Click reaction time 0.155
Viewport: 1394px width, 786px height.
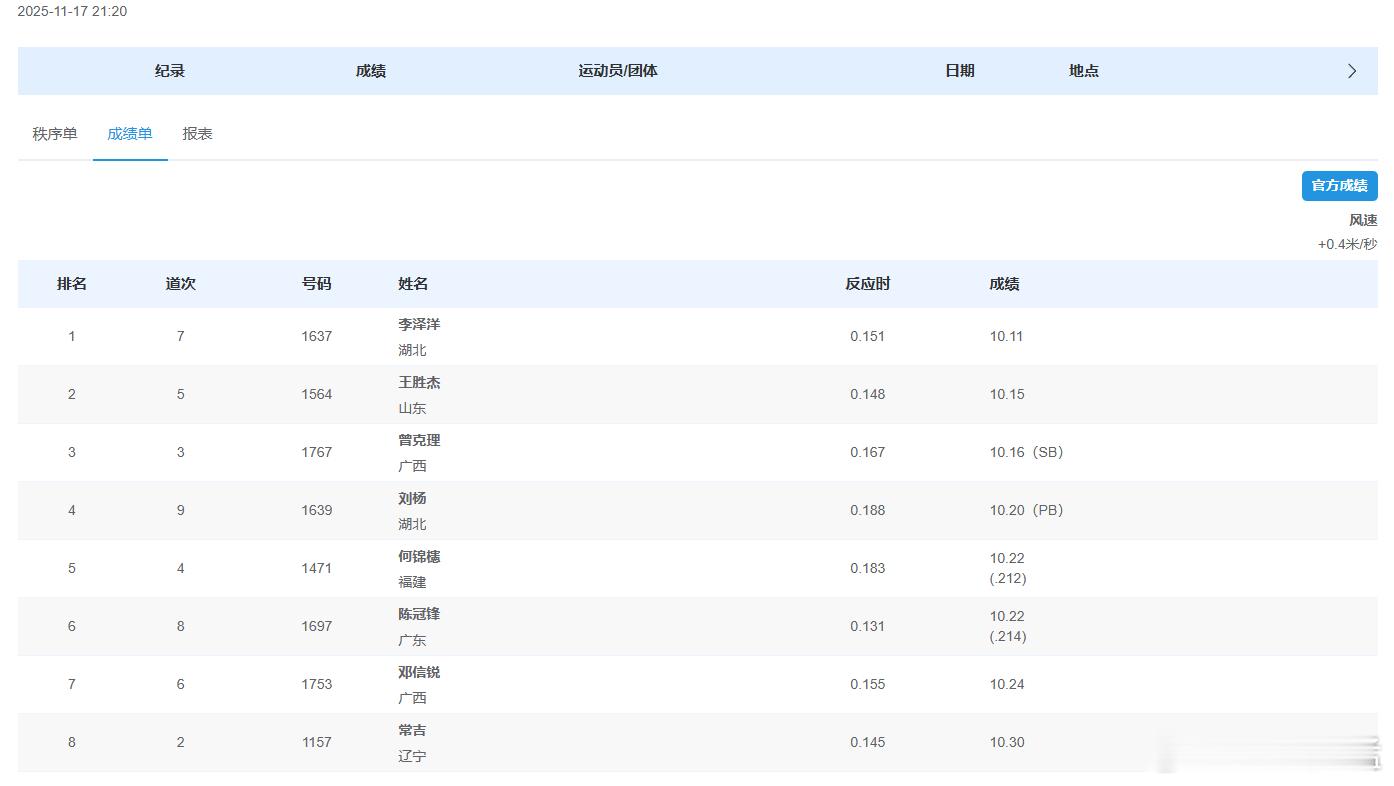click(x=868, y=684)
